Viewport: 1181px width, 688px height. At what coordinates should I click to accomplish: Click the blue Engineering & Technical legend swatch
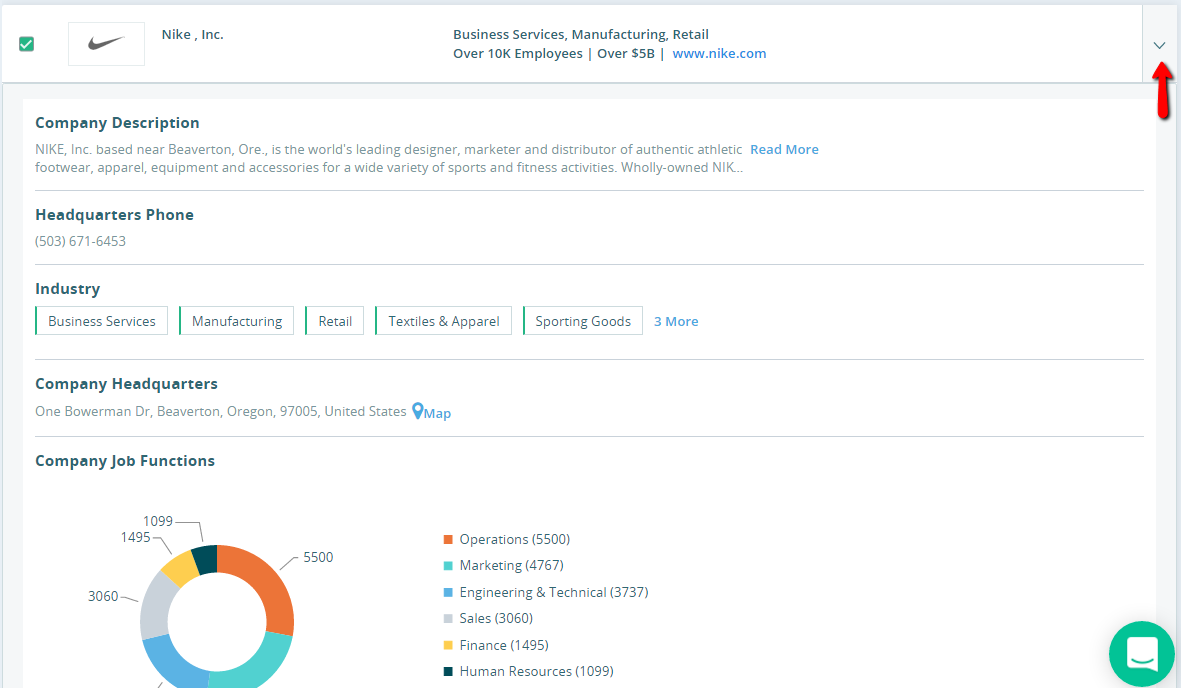coord(448,592)
